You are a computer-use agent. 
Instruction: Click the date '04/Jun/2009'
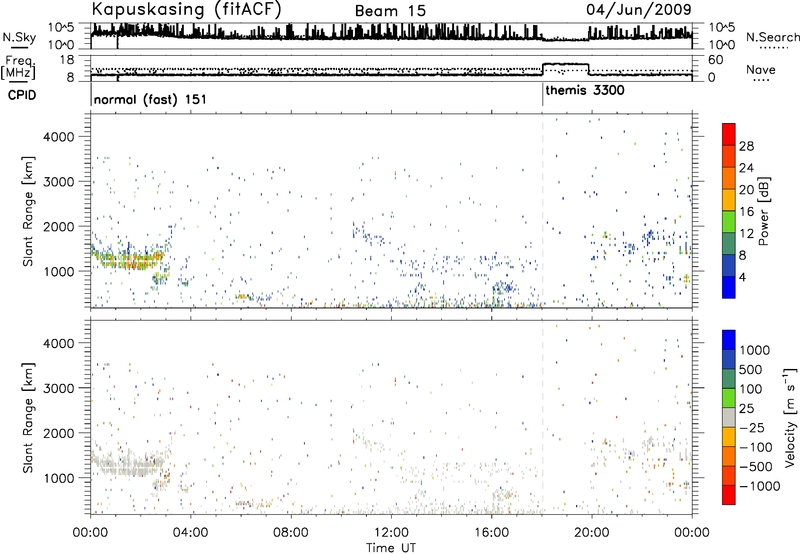tap(639, 10)
